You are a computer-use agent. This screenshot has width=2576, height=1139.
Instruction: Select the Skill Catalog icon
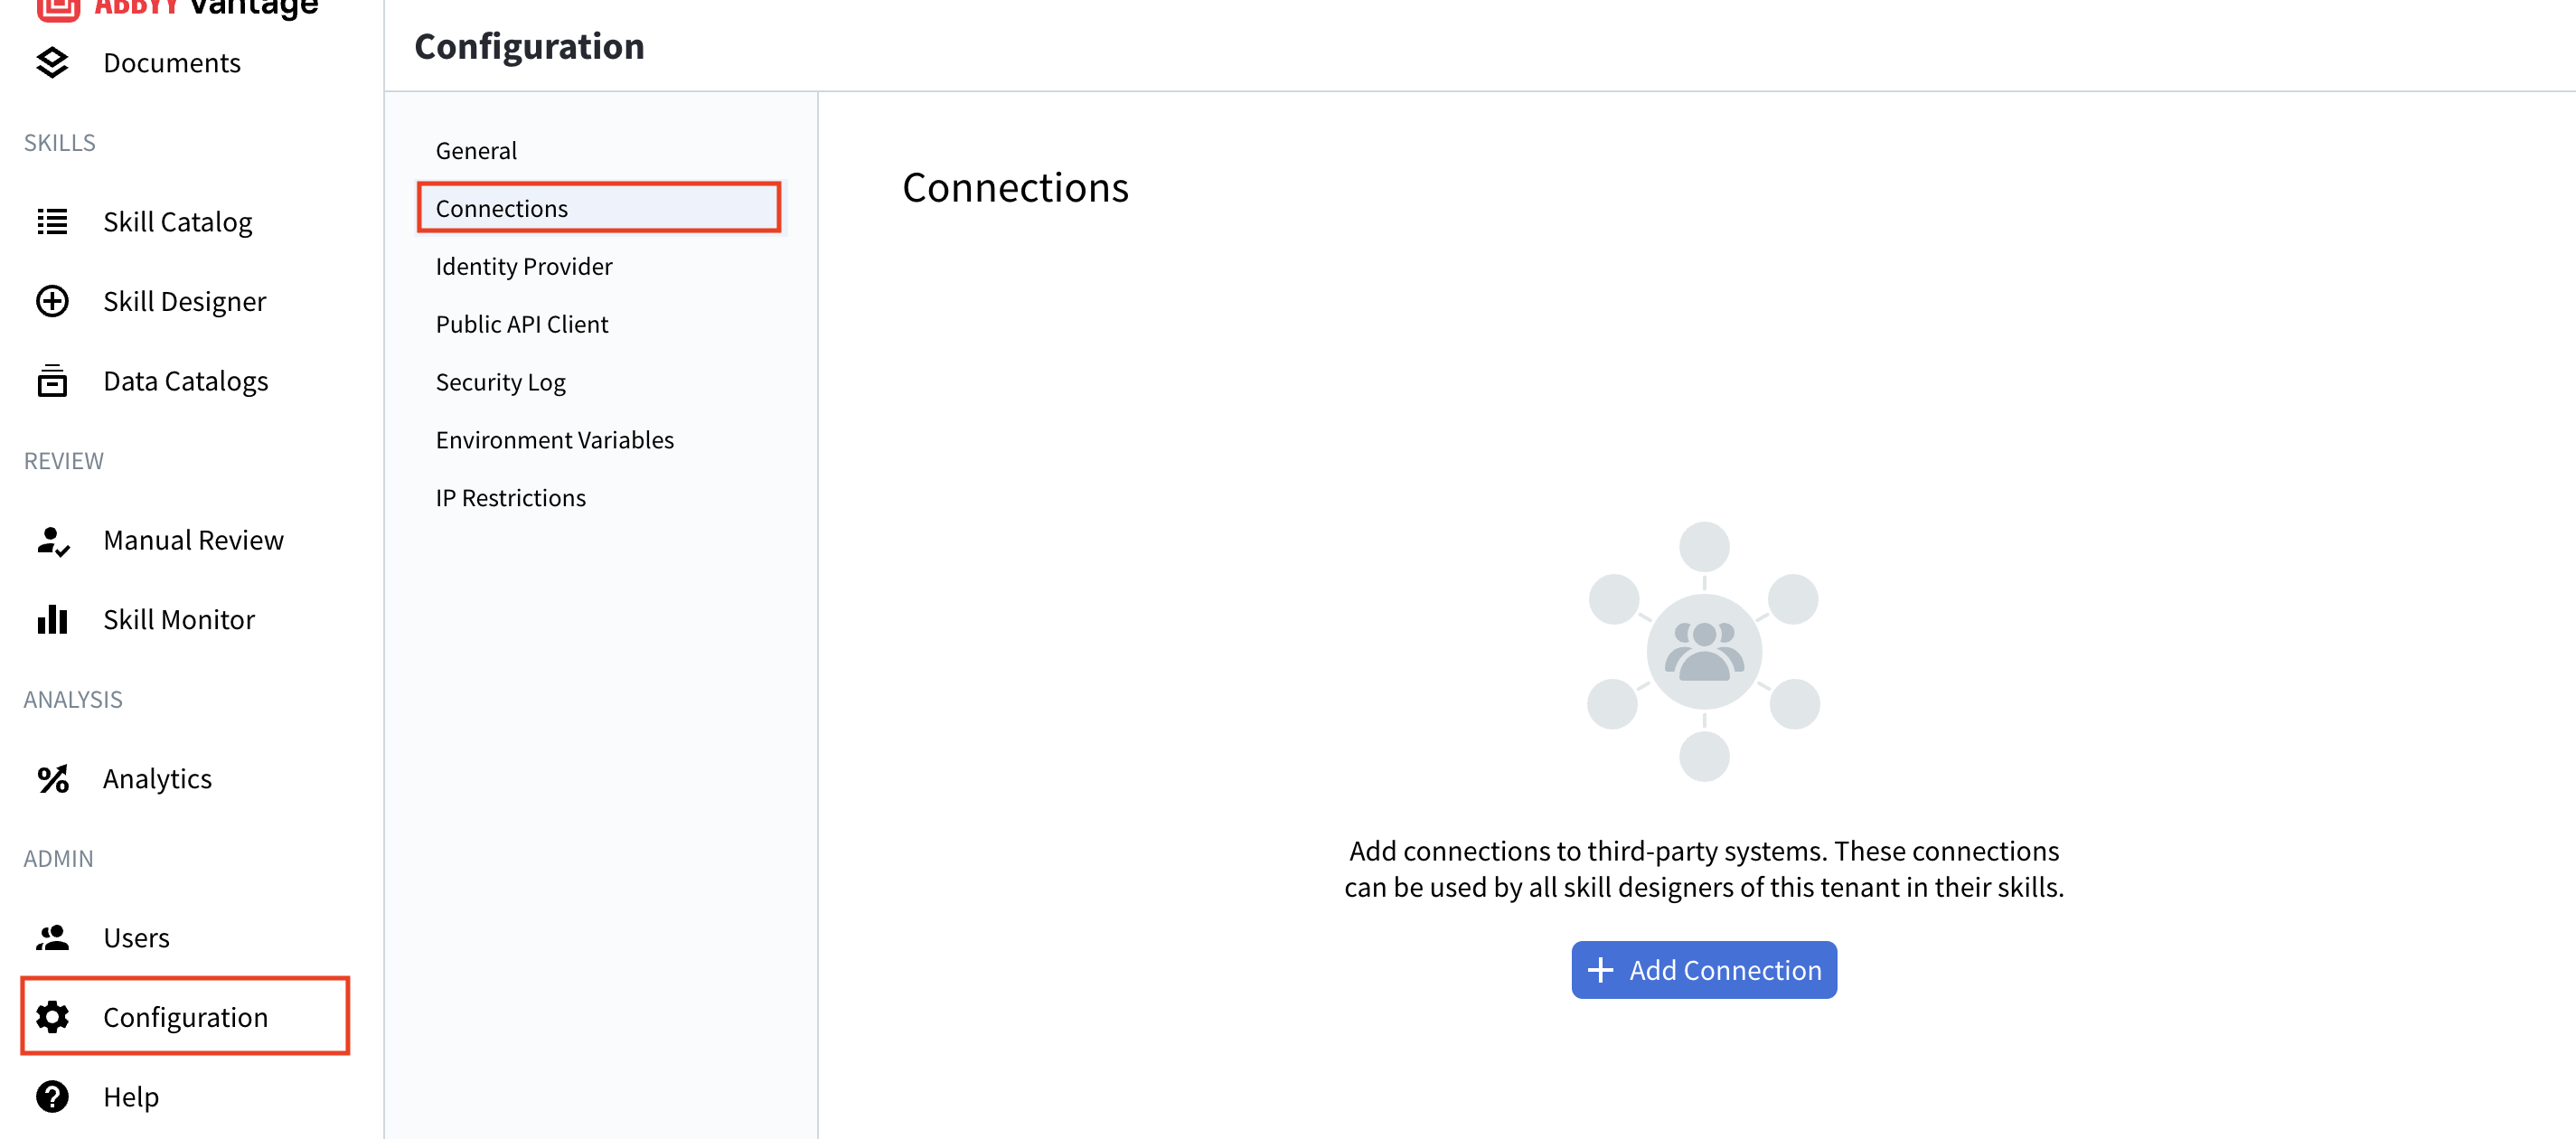[52, 221]
